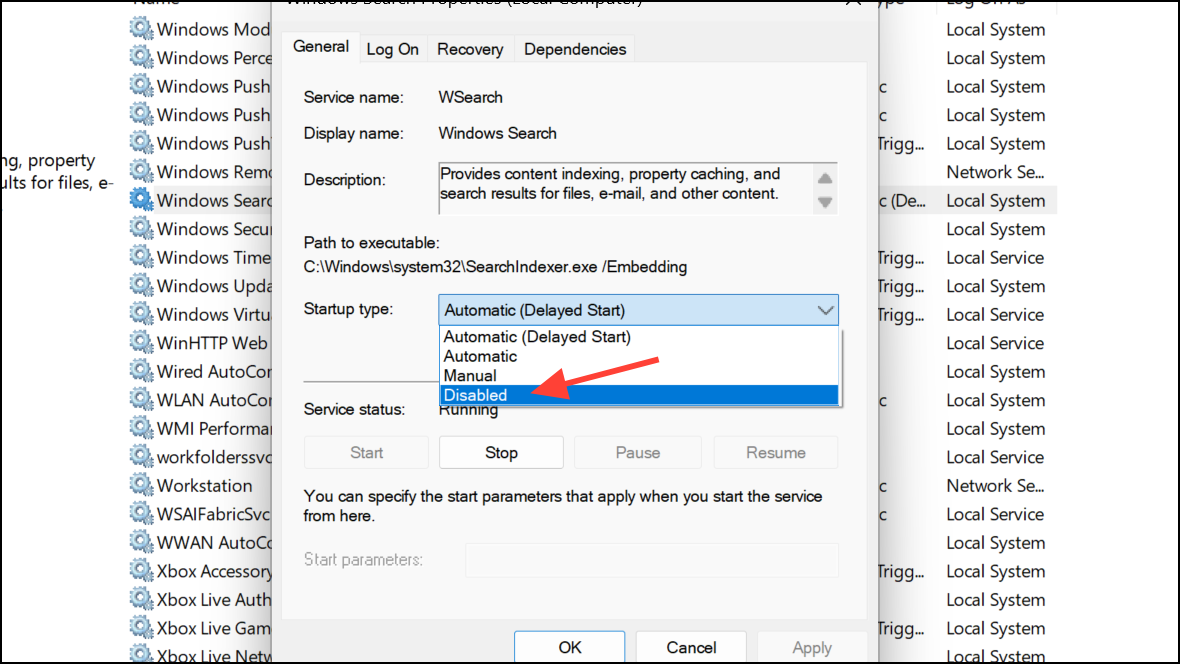Click gear icon beside Xbox Live Auth service
Image resolution: width=1180 pixels, height=664 pixels.
[x=141, y=599]
